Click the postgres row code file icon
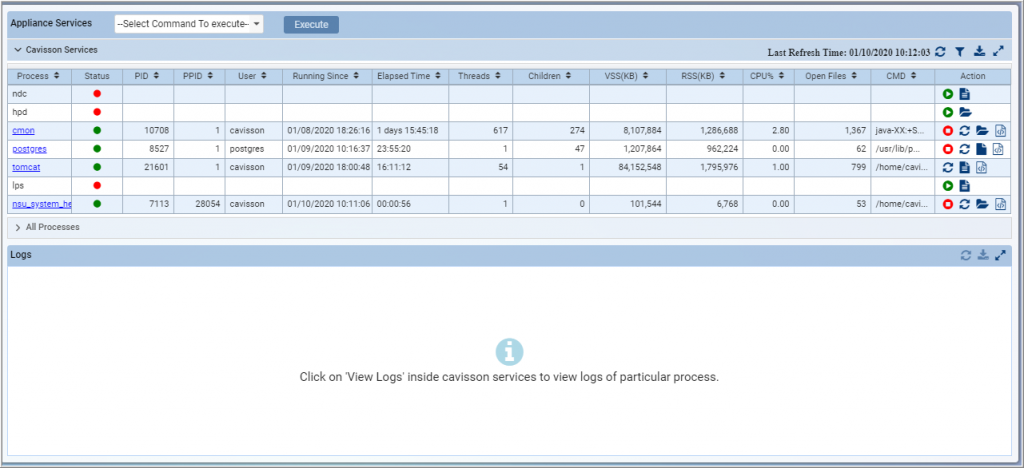The height and width of the screenshot is (468, 1024). tap(997, 149)
